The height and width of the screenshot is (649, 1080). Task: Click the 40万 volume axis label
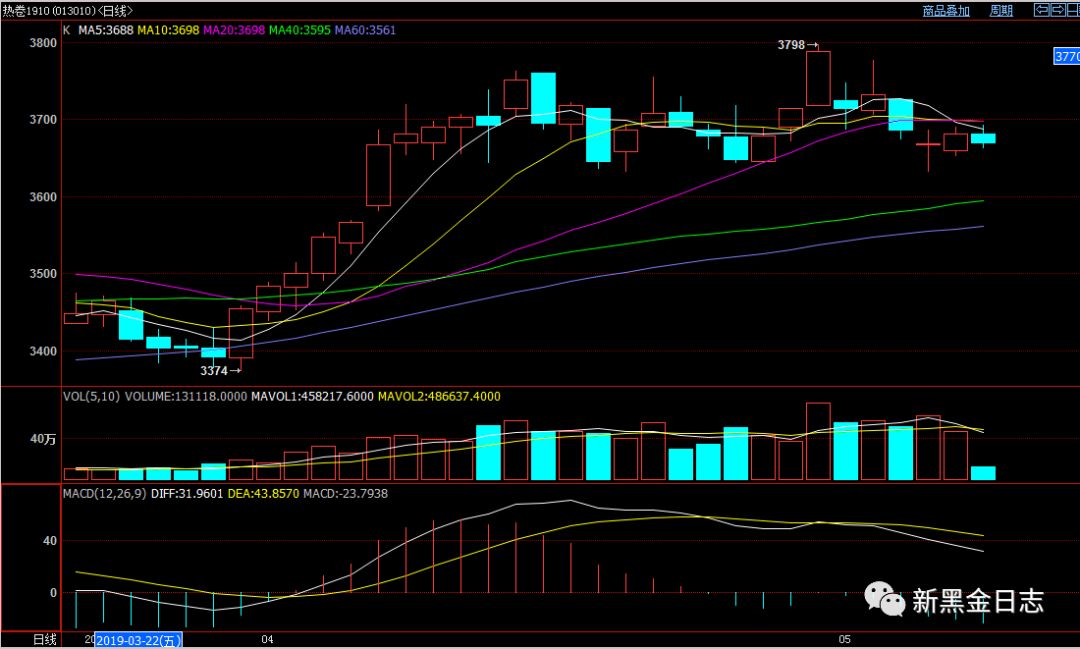pyautogui.click(x=43, y=439)
